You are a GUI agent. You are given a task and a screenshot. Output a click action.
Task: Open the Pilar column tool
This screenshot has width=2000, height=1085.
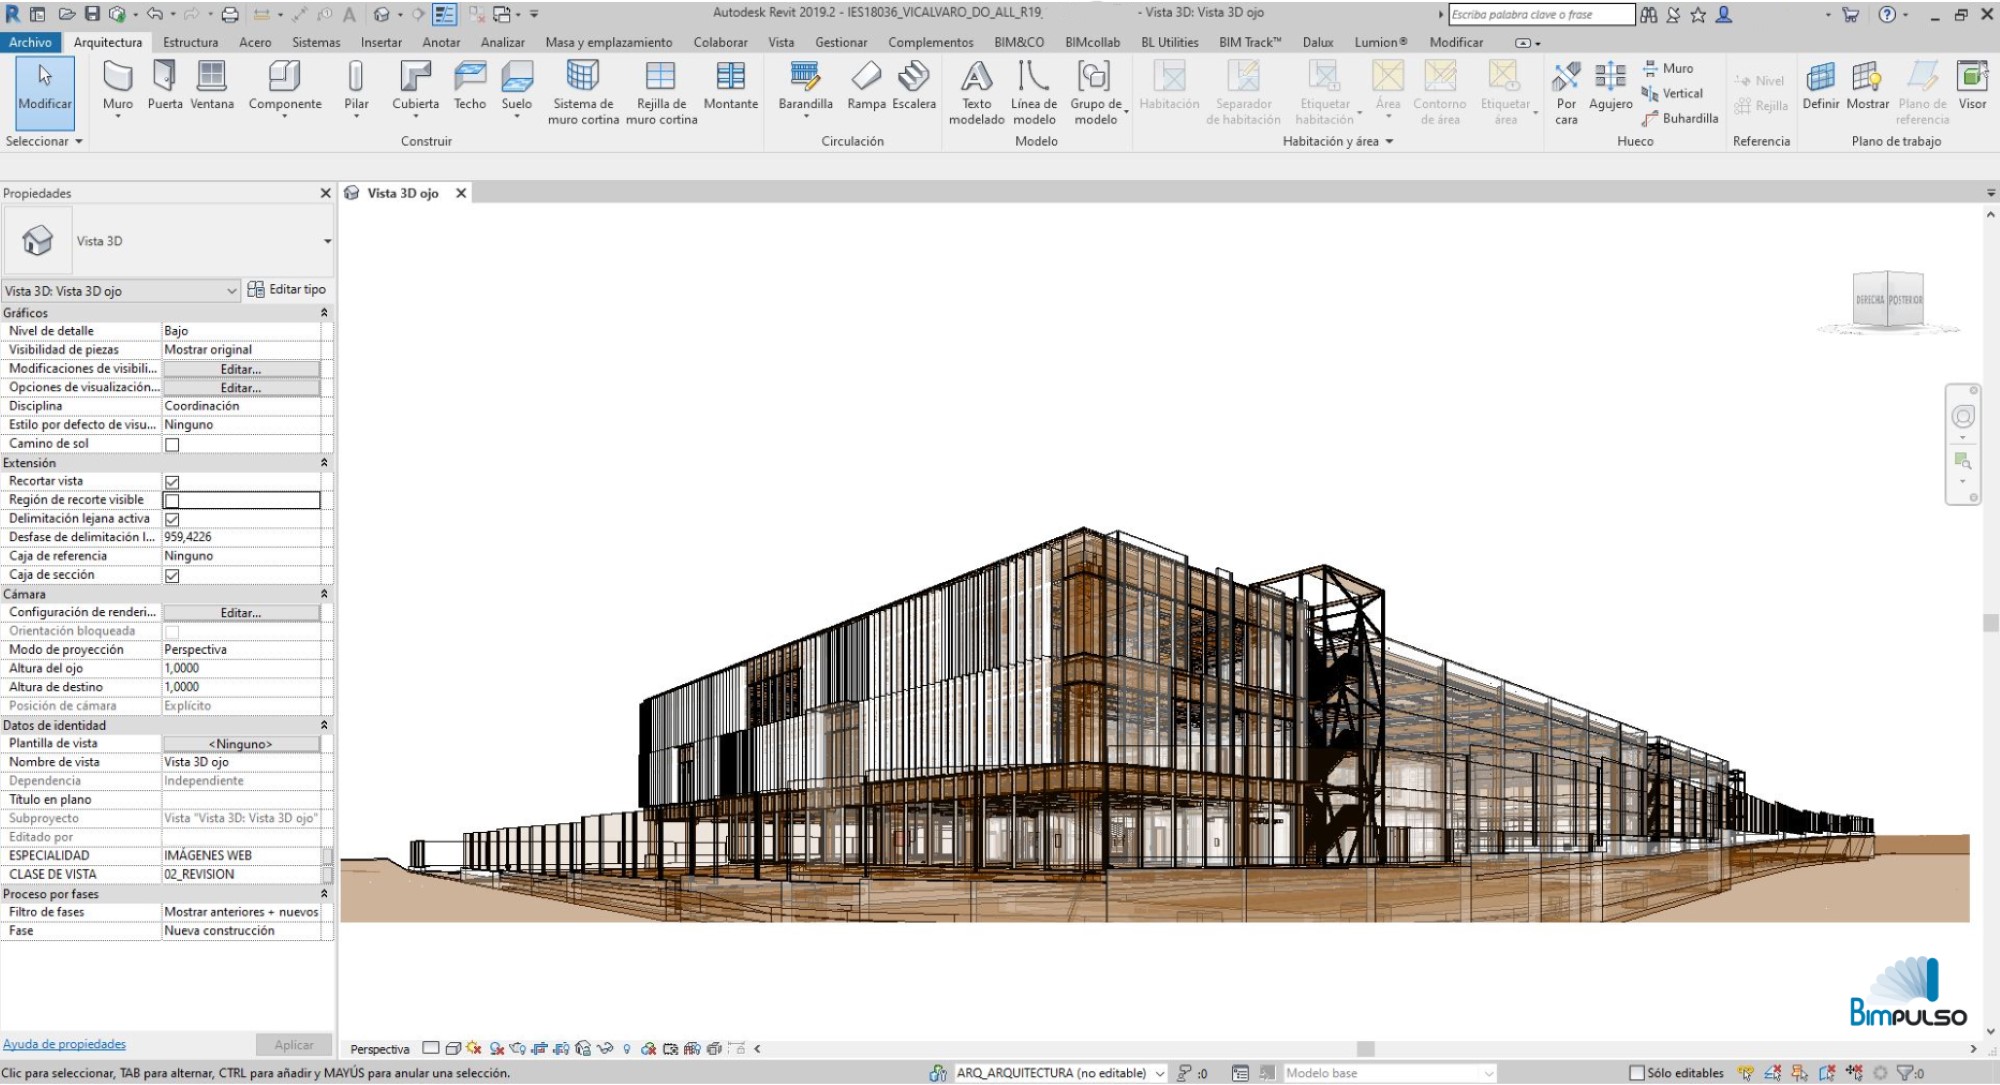(356, 88)
